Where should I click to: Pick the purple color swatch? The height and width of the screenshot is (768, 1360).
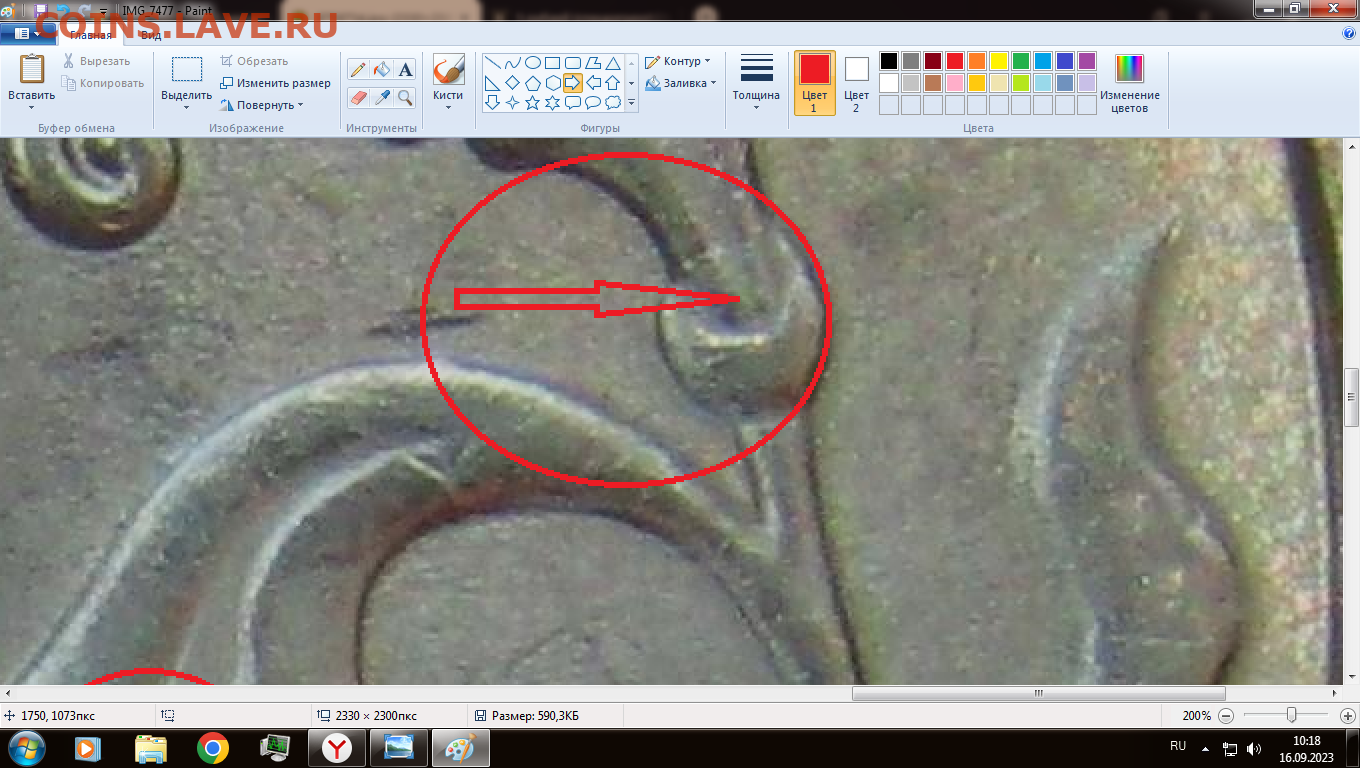point(1087,61)
